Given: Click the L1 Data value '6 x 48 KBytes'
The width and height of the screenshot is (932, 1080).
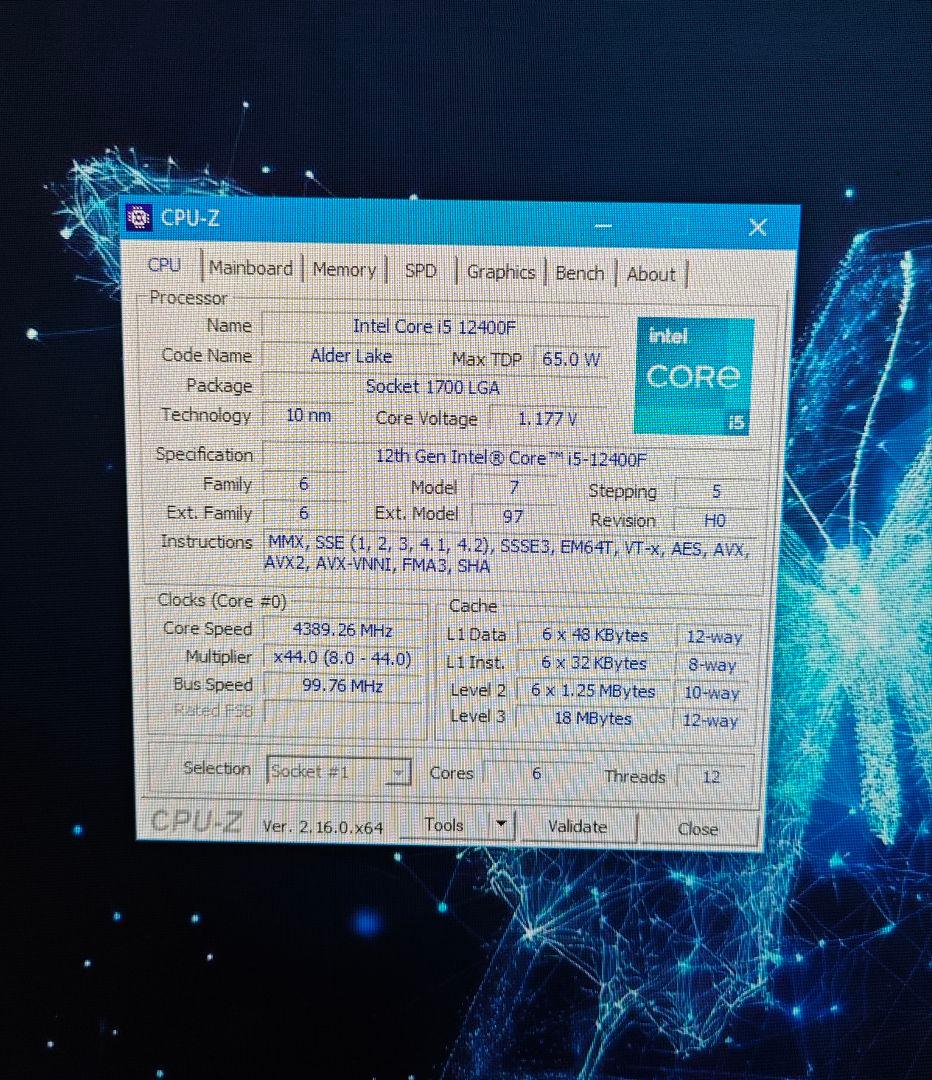Looking at the screenshot, I should coord(594,634).
